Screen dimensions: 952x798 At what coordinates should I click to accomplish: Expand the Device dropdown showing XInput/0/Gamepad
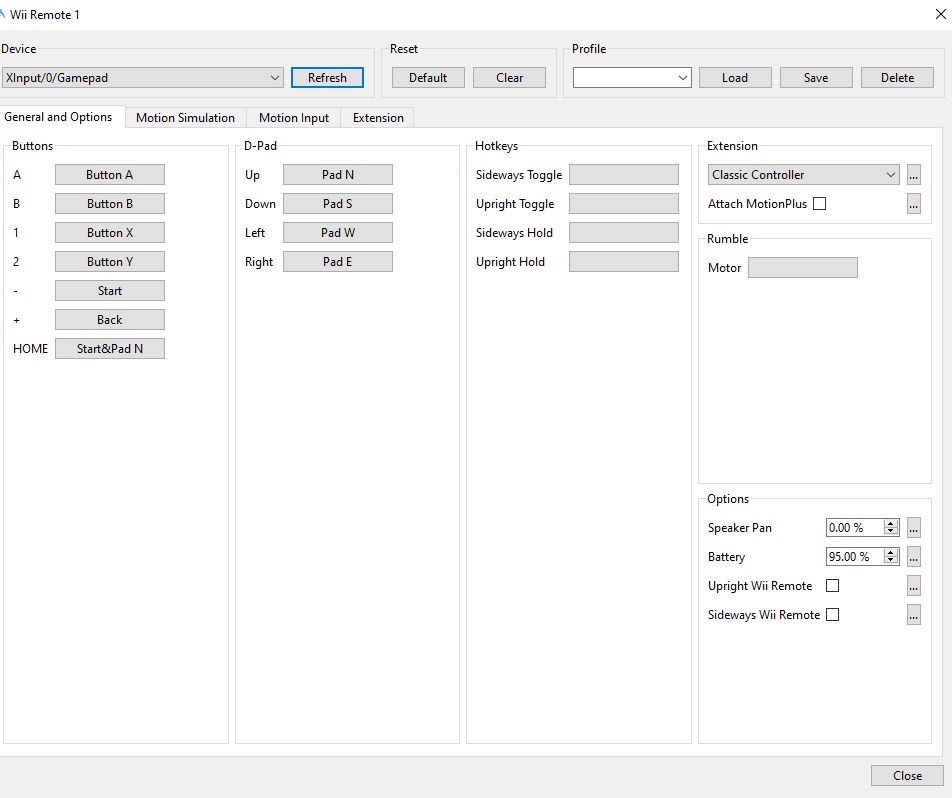(142, 78)
